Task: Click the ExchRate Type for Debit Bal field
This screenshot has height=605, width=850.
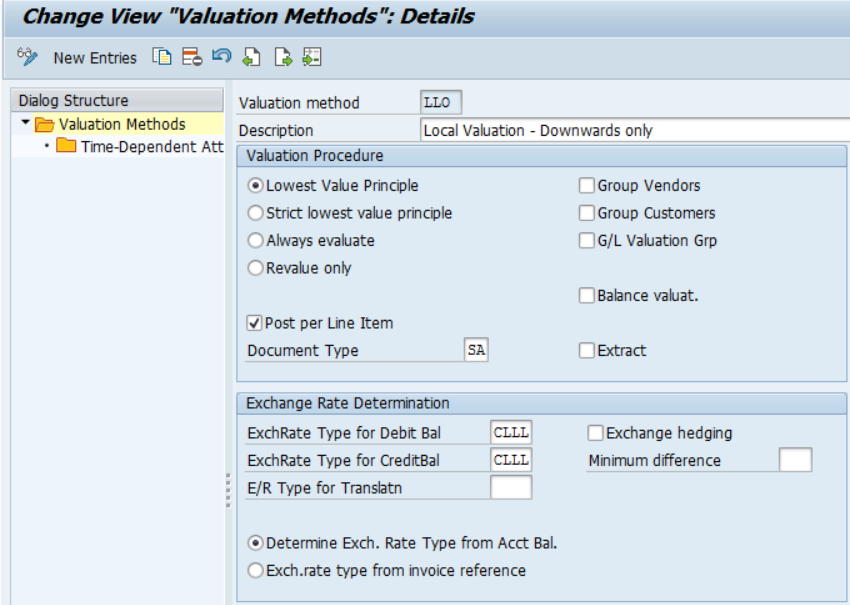Action: [x=511, y=433]
